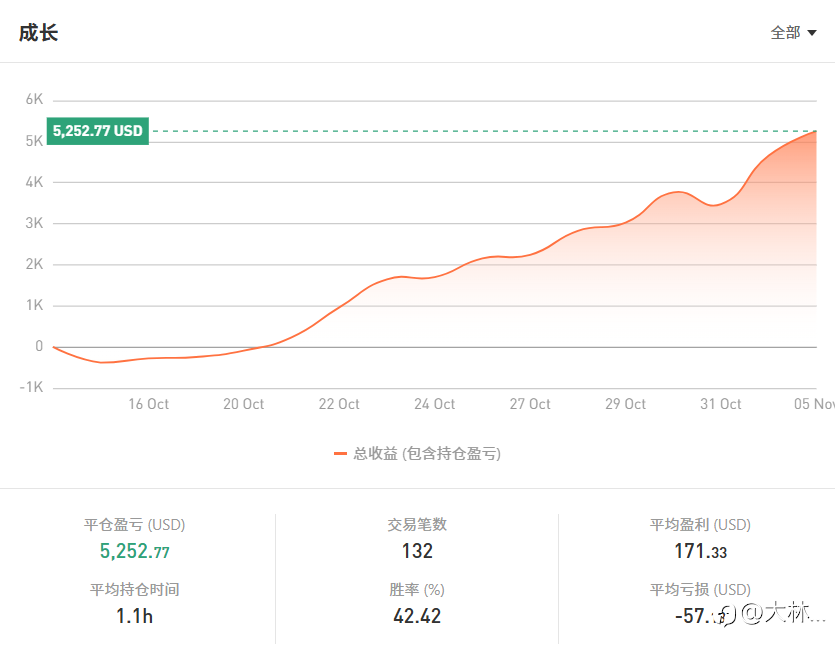Click the 大林 watermark username text
Viewport: 835px width, 654px height.
click(783, 613)
